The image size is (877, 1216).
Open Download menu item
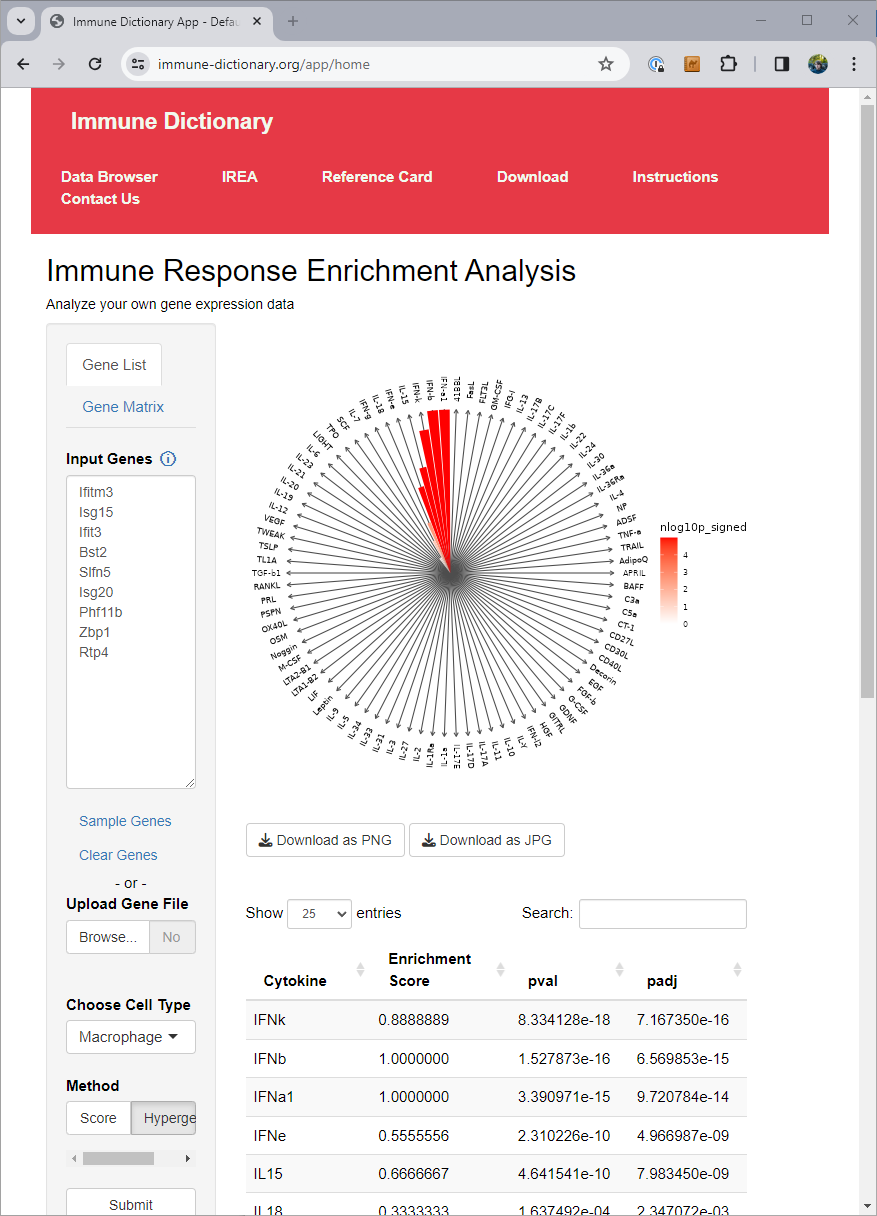coord(532,177)
